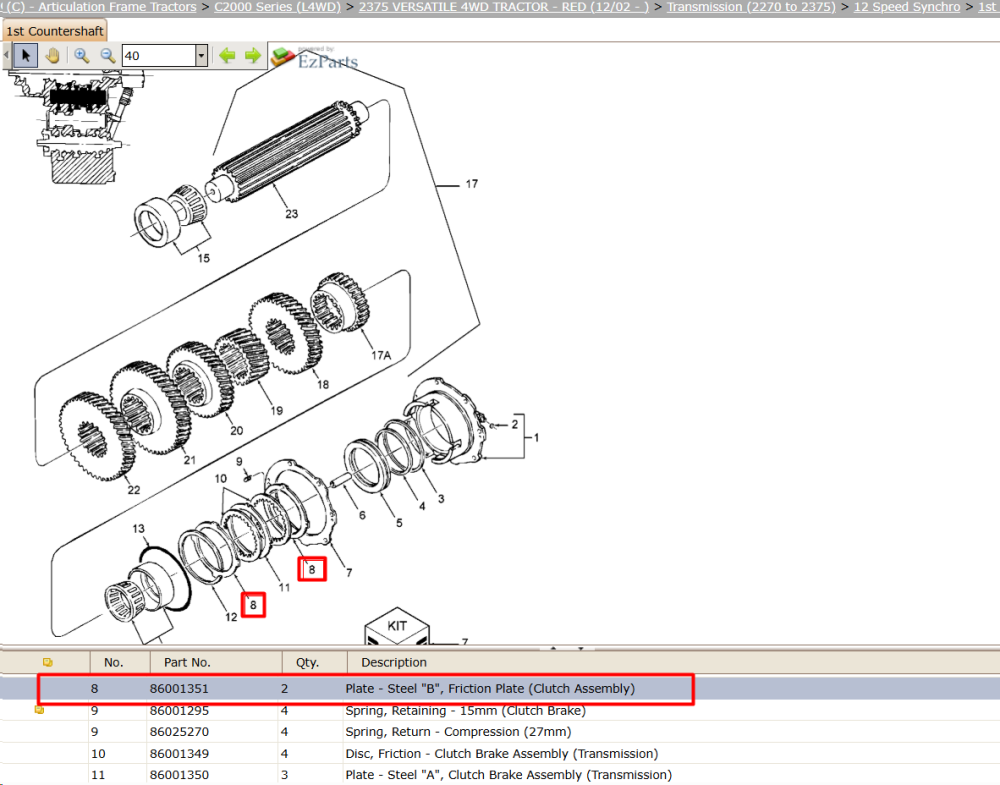
Task: Focus the zoom value field showing 40
Action: tap(159, 55)
